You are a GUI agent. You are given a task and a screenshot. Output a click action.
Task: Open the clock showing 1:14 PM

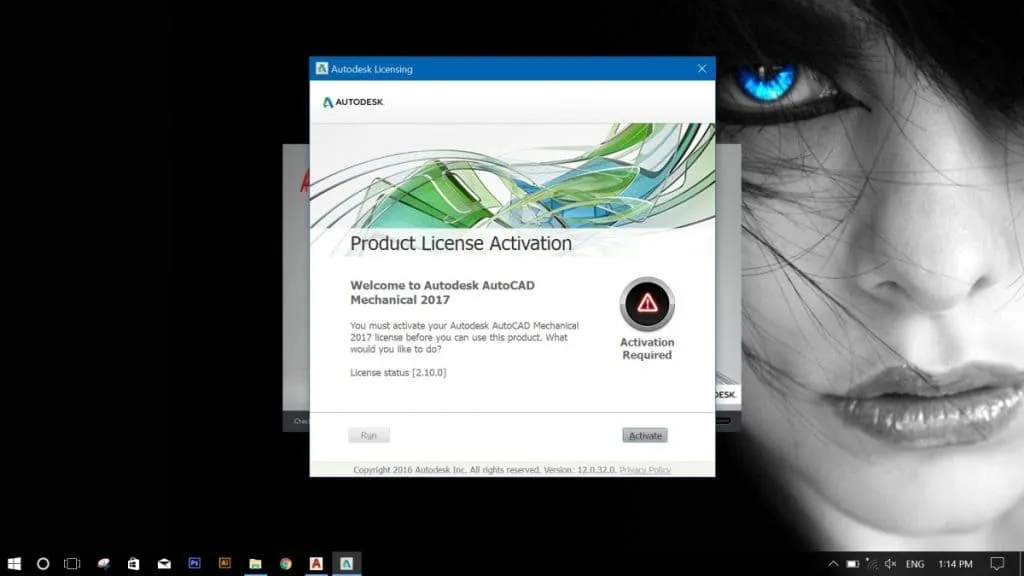pyautogui.click(x=955, y=564)
